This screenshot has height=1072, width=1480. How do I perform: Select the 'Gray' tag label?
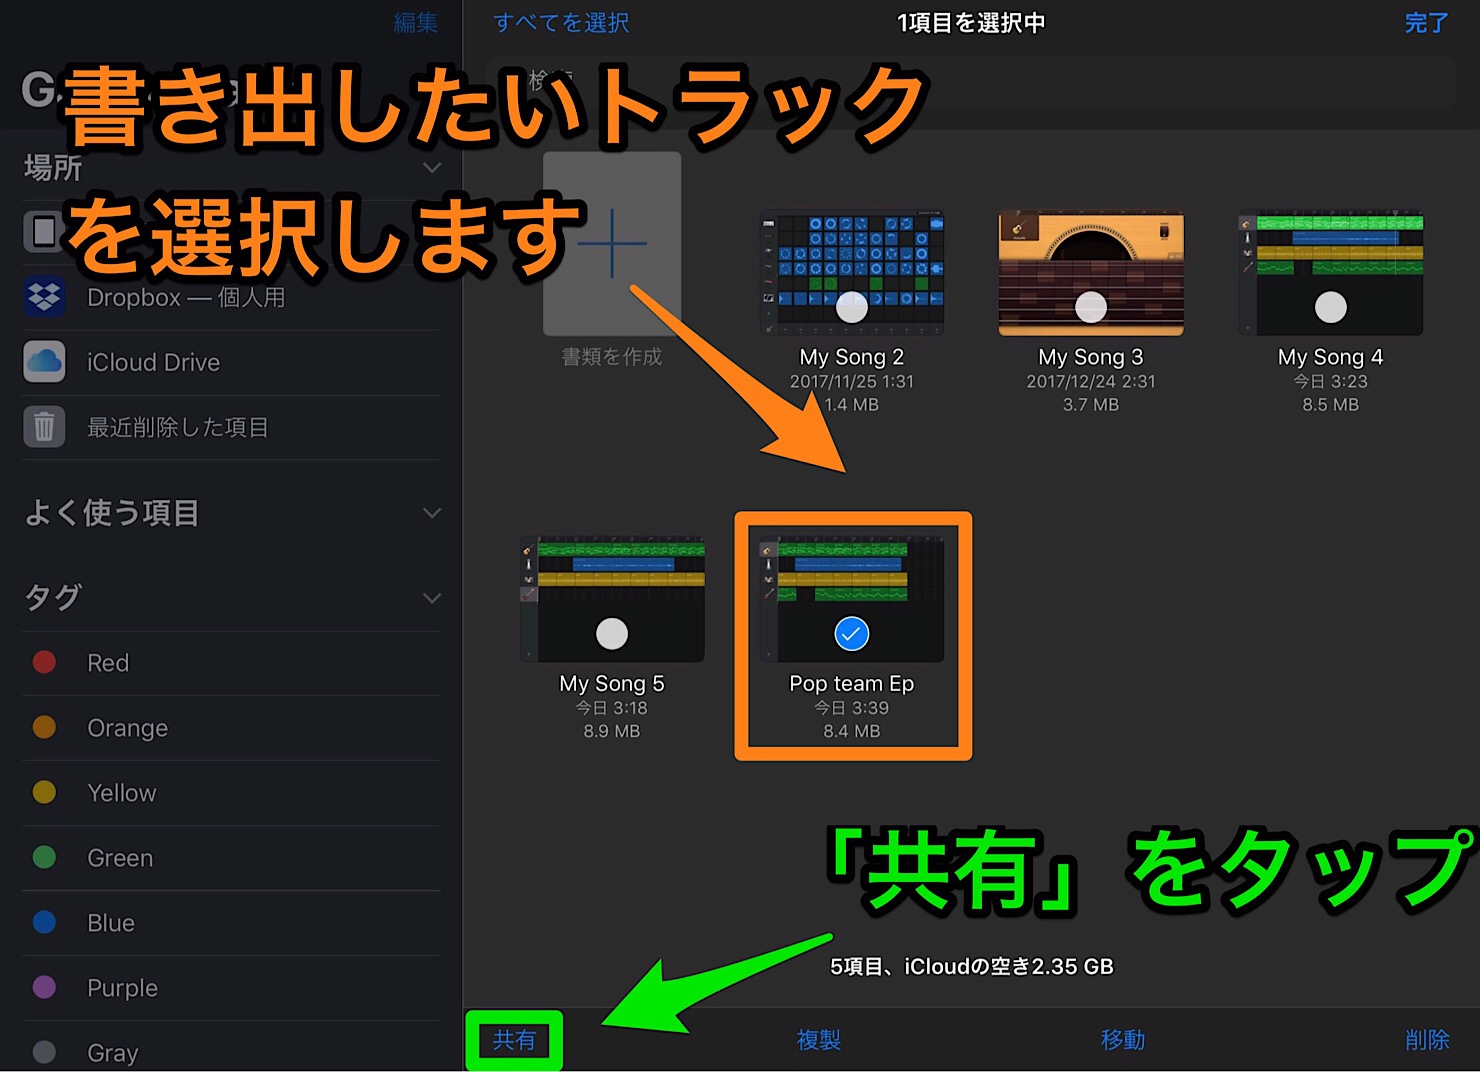(x=113, y=1053)
